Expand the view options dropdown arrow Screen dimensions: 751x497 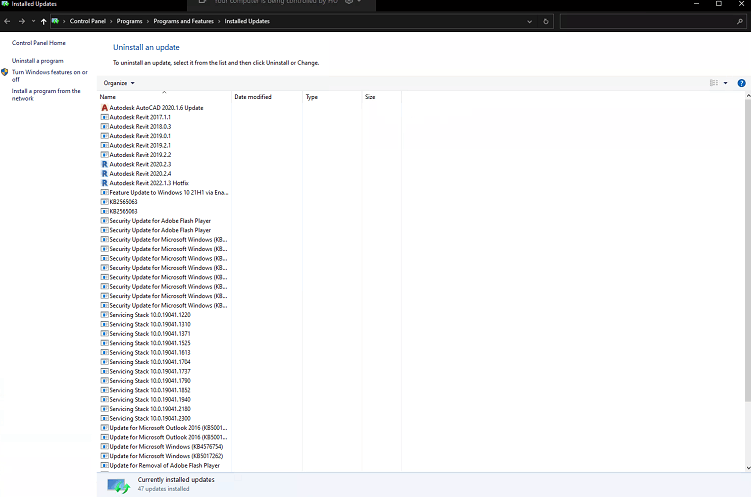[x=726, y=83]
